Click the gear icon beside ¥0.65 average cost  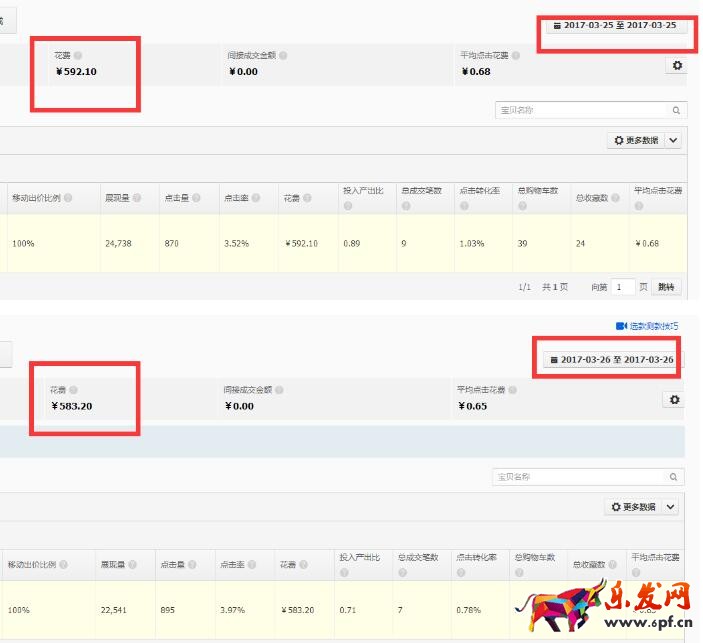[675, 399]
